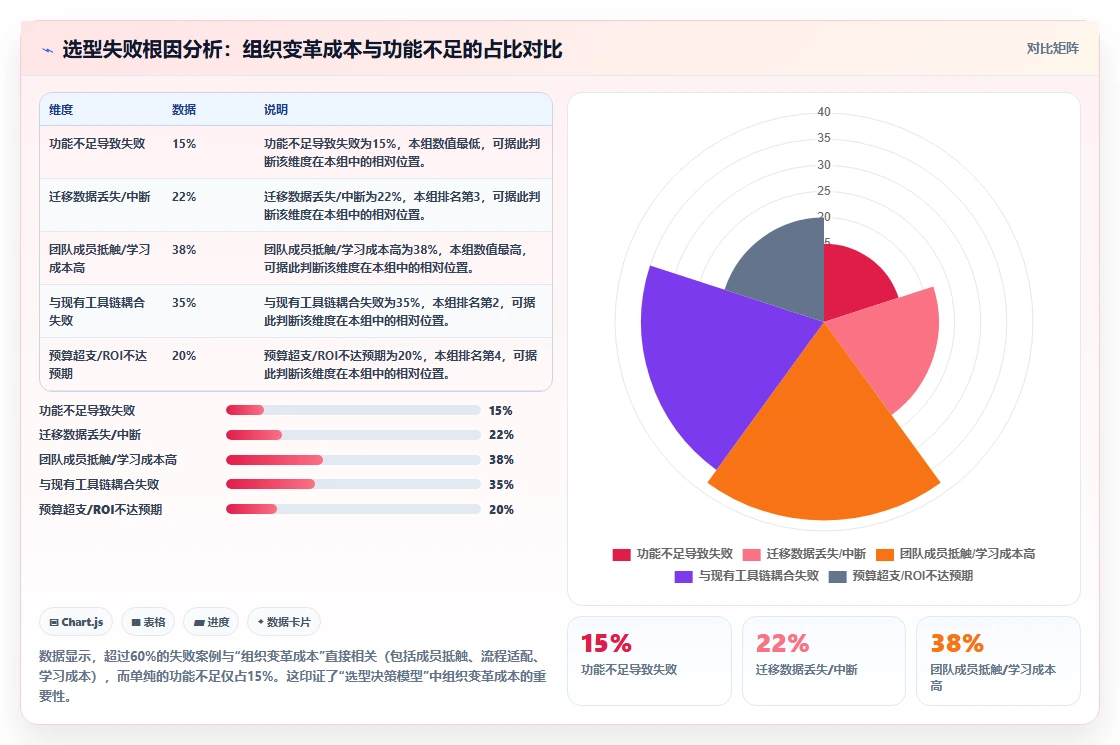Image resolution: width=1120 pixels, height=745 pixels.
Task: Toggle 功能不足导致失败 legend swatch
Action: 621,554
